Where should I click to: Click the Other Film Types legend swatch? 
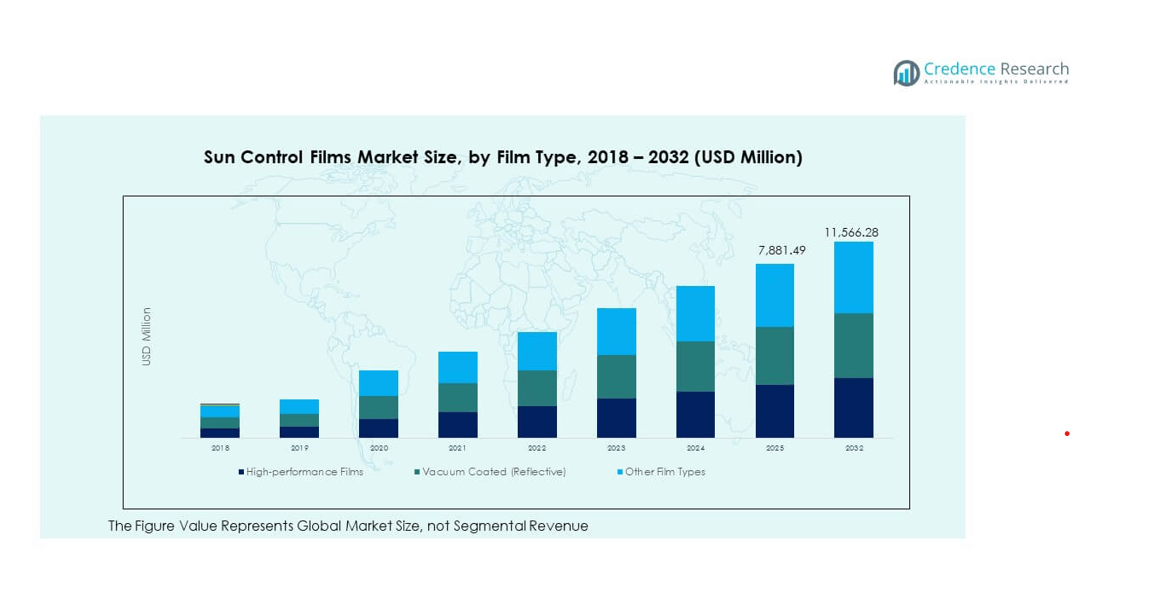pyautogui.click(x=620, y=472)
